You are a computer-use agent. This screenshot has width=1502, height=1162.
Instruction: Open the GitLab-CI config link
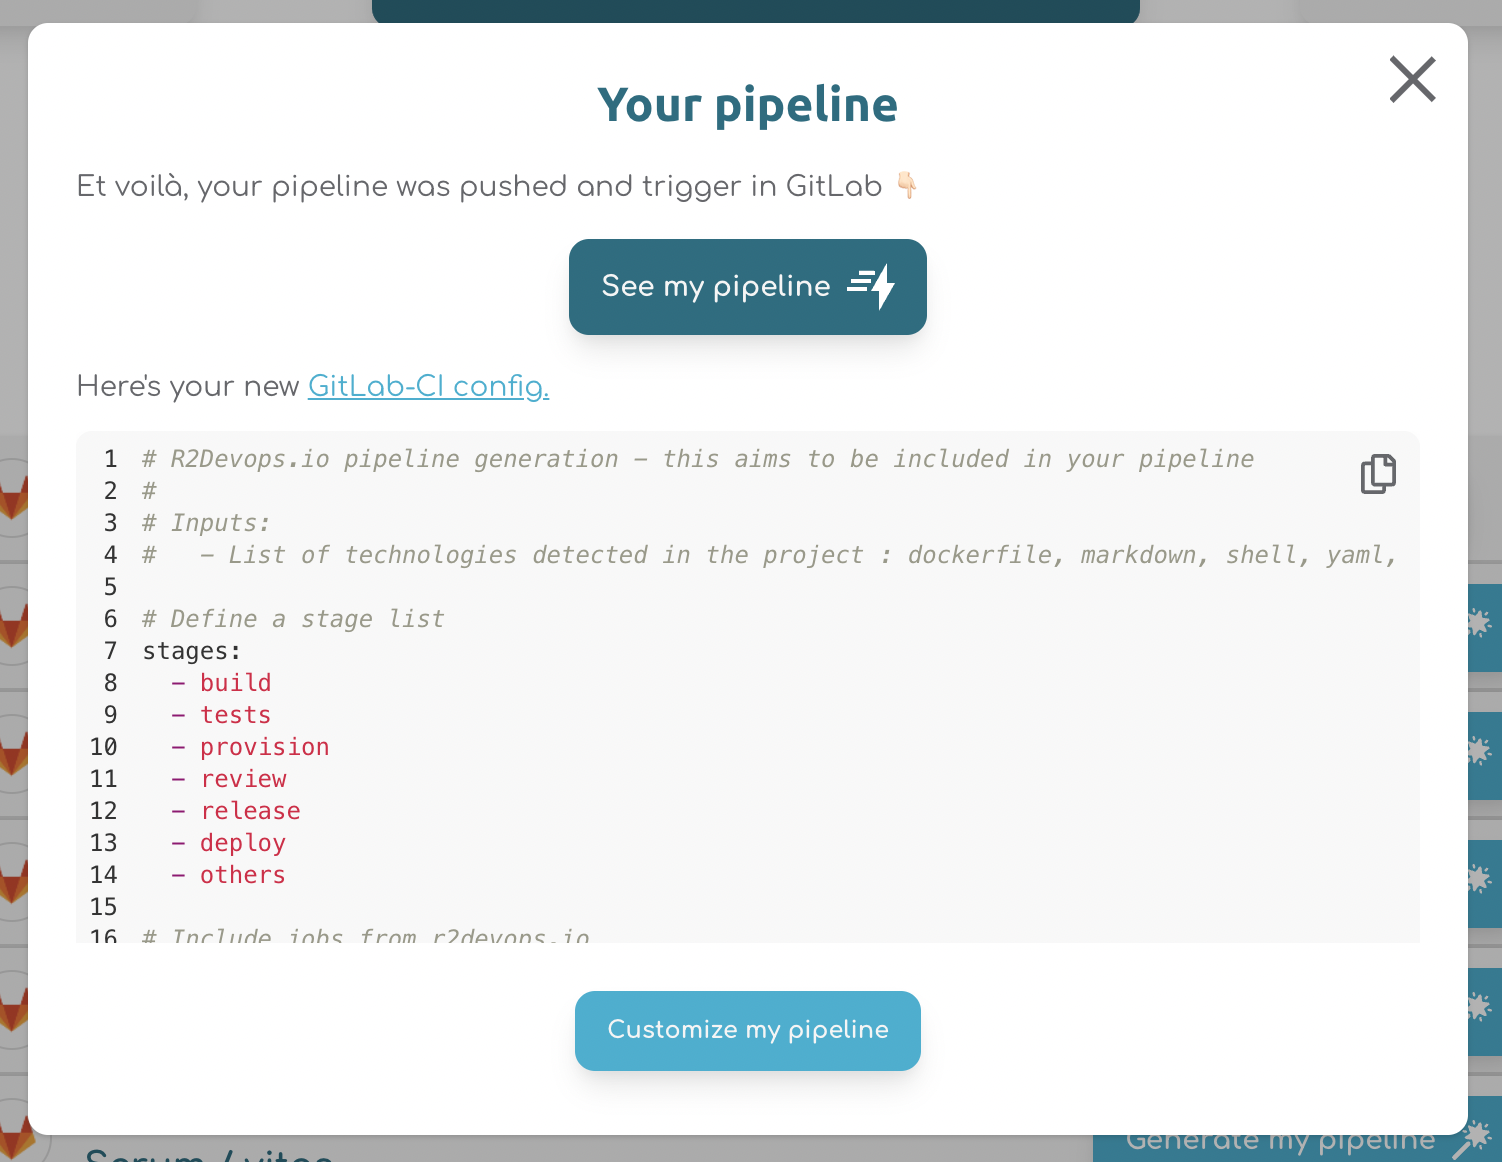pyautogui.click(x=427, y=387)
